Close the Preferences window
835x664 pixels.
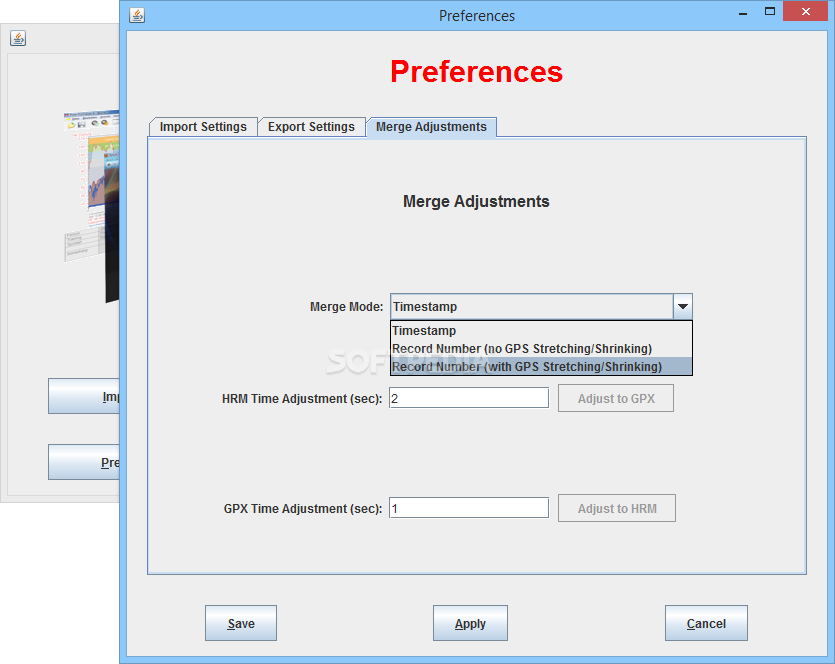pos(805,11)
